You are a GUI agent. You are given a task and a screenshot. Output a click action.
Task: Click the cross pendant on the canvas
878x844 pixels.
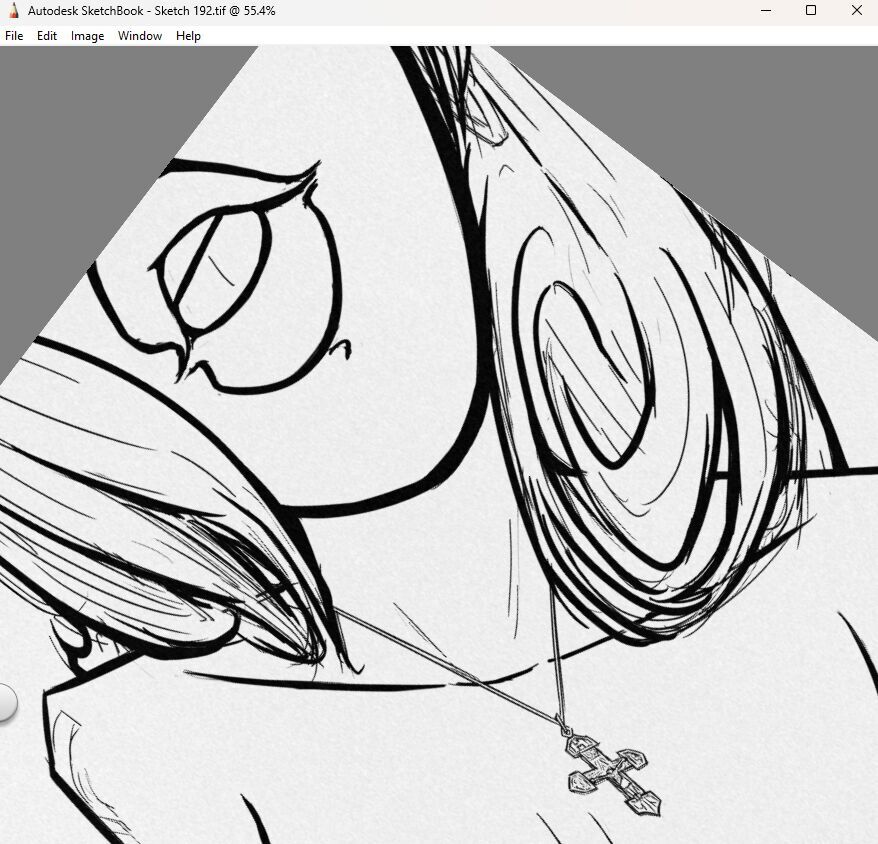point(612,773)
